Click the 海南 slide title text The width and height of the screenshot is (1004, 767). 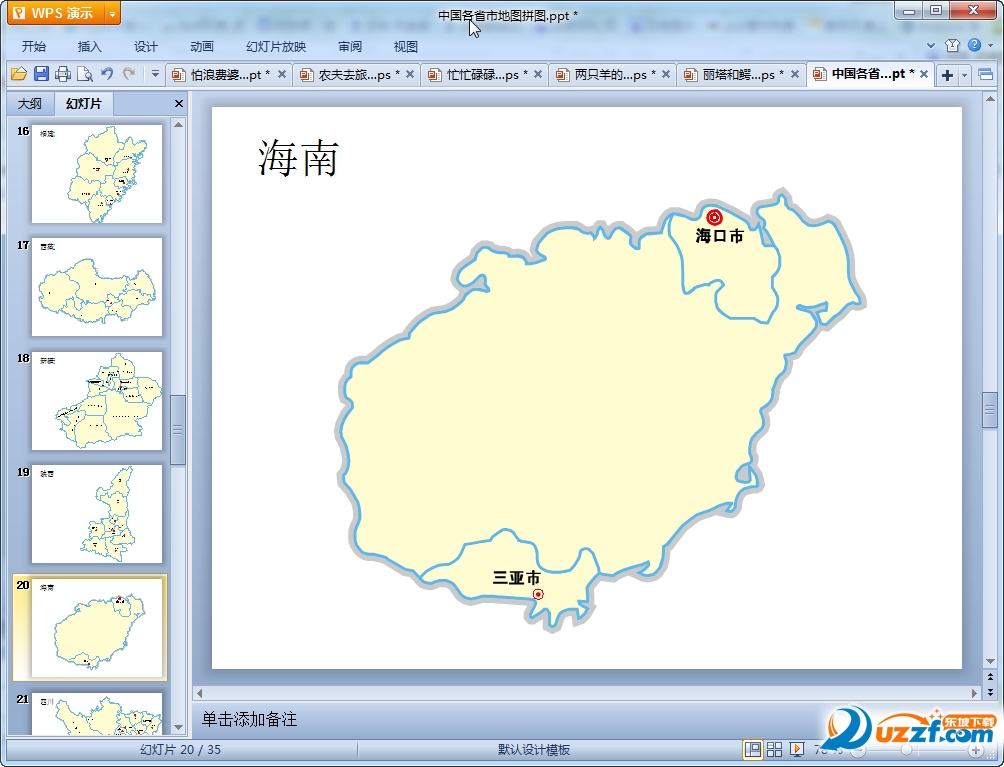tap(298, 157)
